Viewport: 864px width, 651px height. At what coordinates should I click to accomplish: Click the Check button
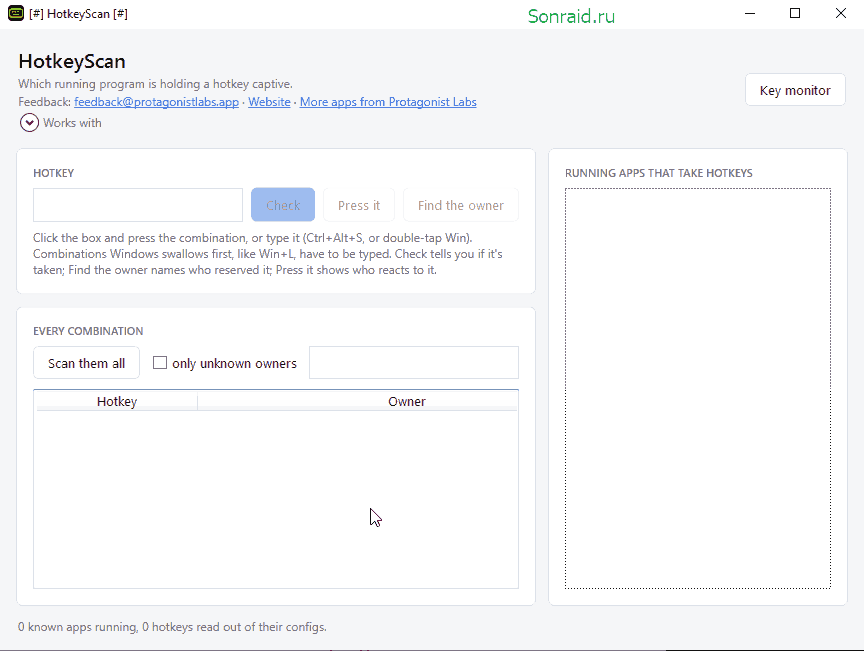pyautogui.click(x=283, y=205)
